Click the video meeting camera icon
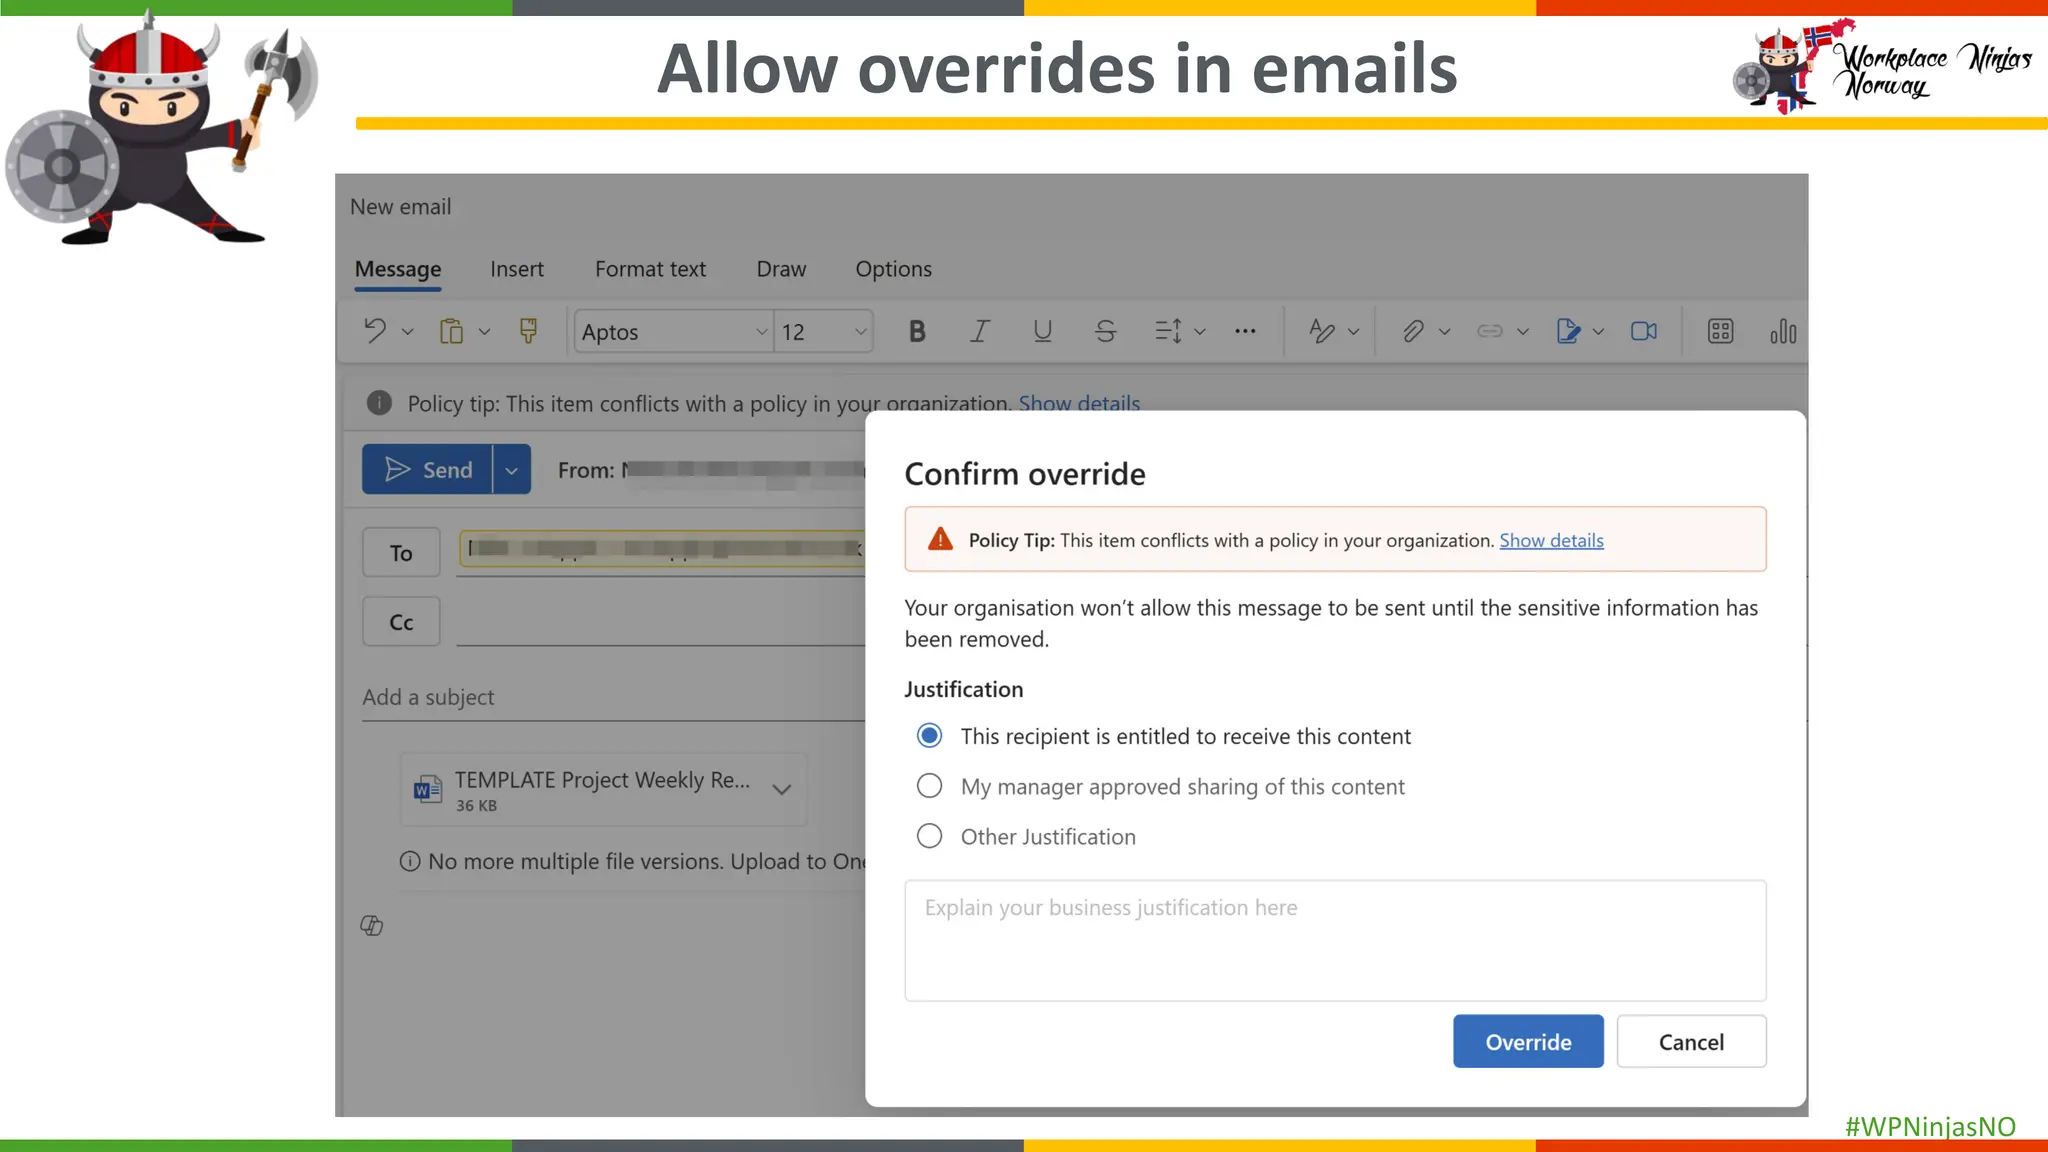2048x1152 pixels. coord(1643,331)
